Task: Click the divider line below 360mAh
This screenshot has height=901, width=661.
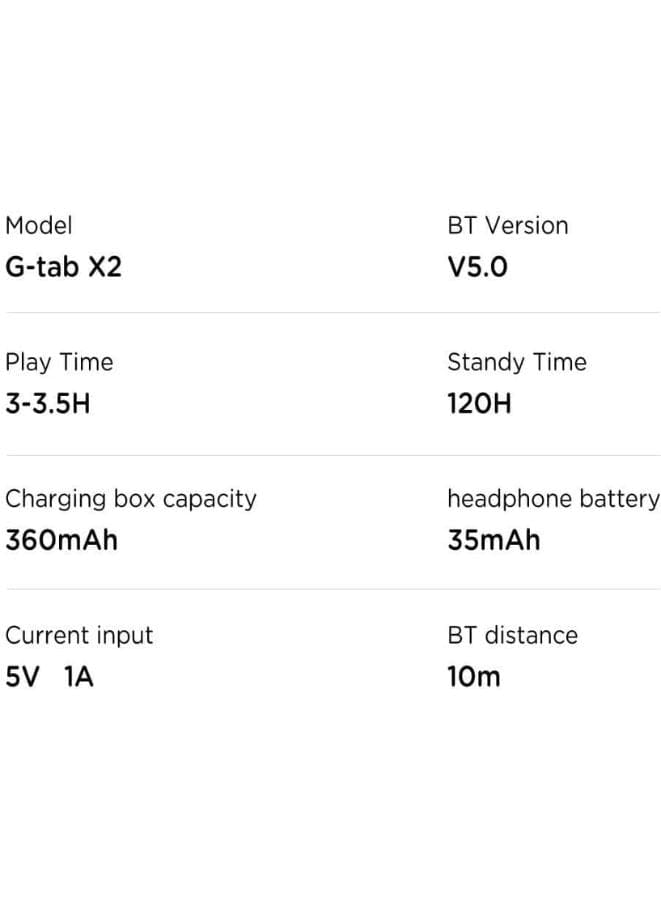Action: [x=330, y=589]
